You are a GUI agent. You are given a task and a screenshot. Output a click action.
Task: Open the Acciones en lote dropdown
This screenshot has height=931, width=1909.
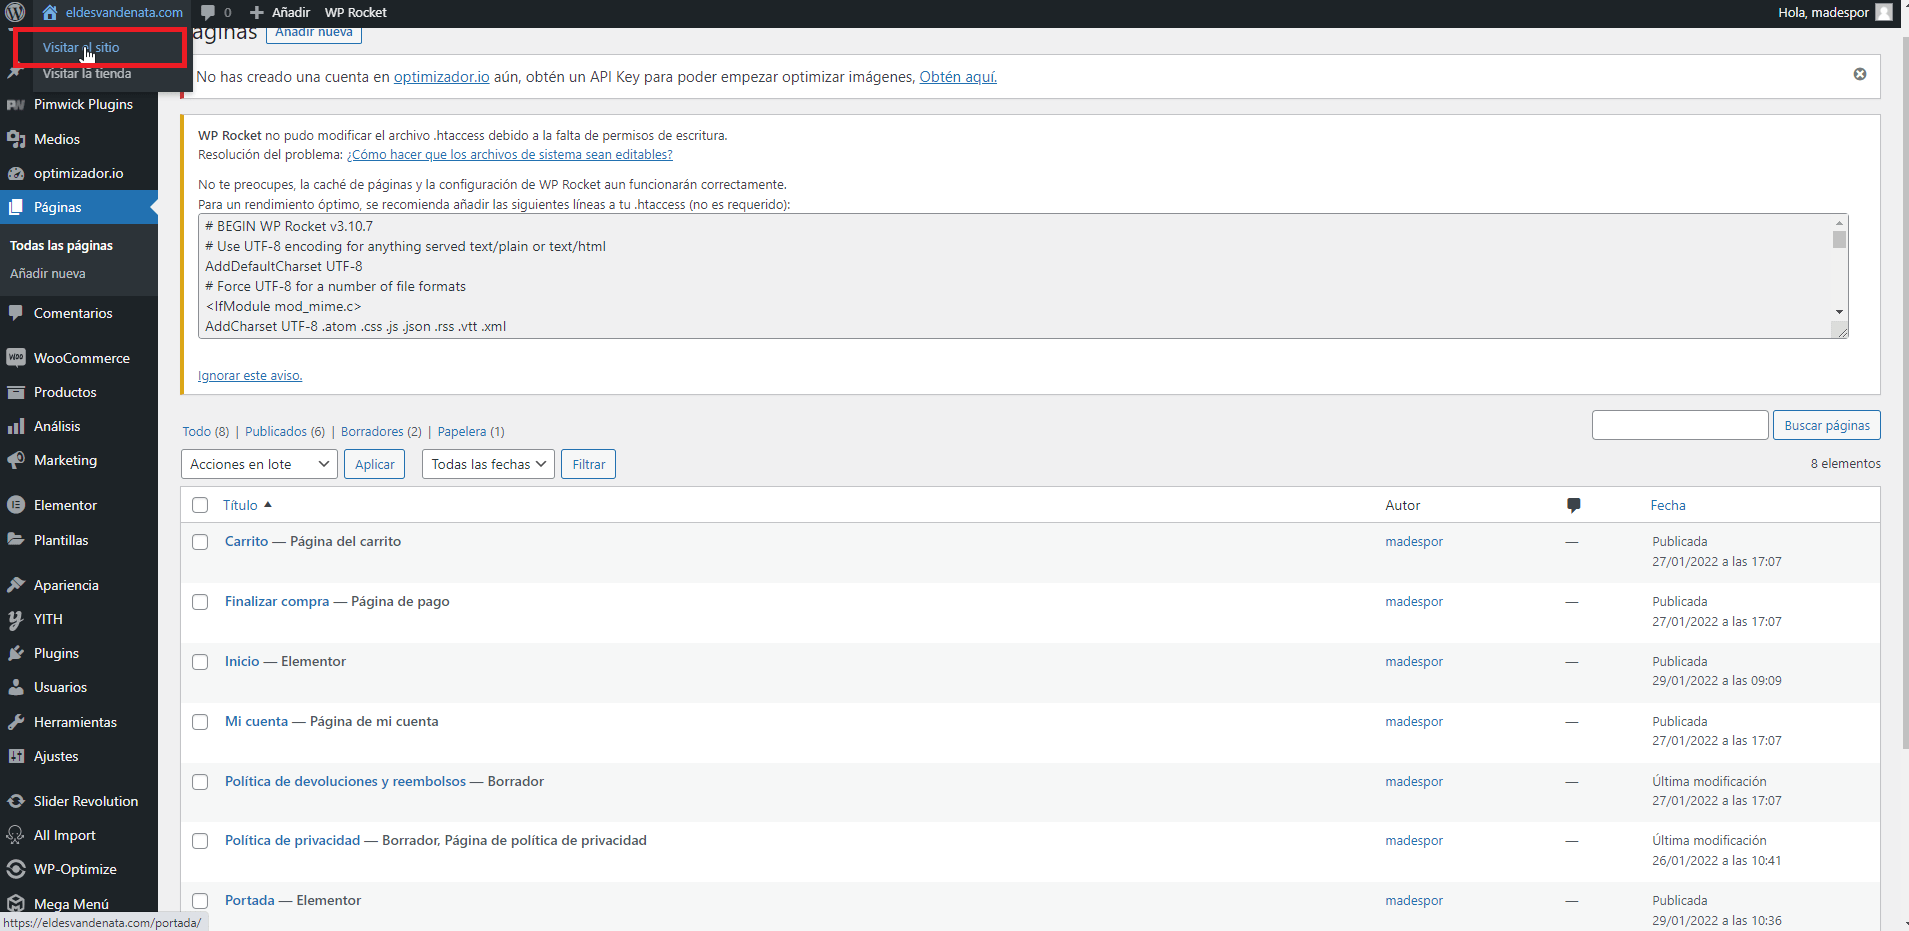[259, 464]
